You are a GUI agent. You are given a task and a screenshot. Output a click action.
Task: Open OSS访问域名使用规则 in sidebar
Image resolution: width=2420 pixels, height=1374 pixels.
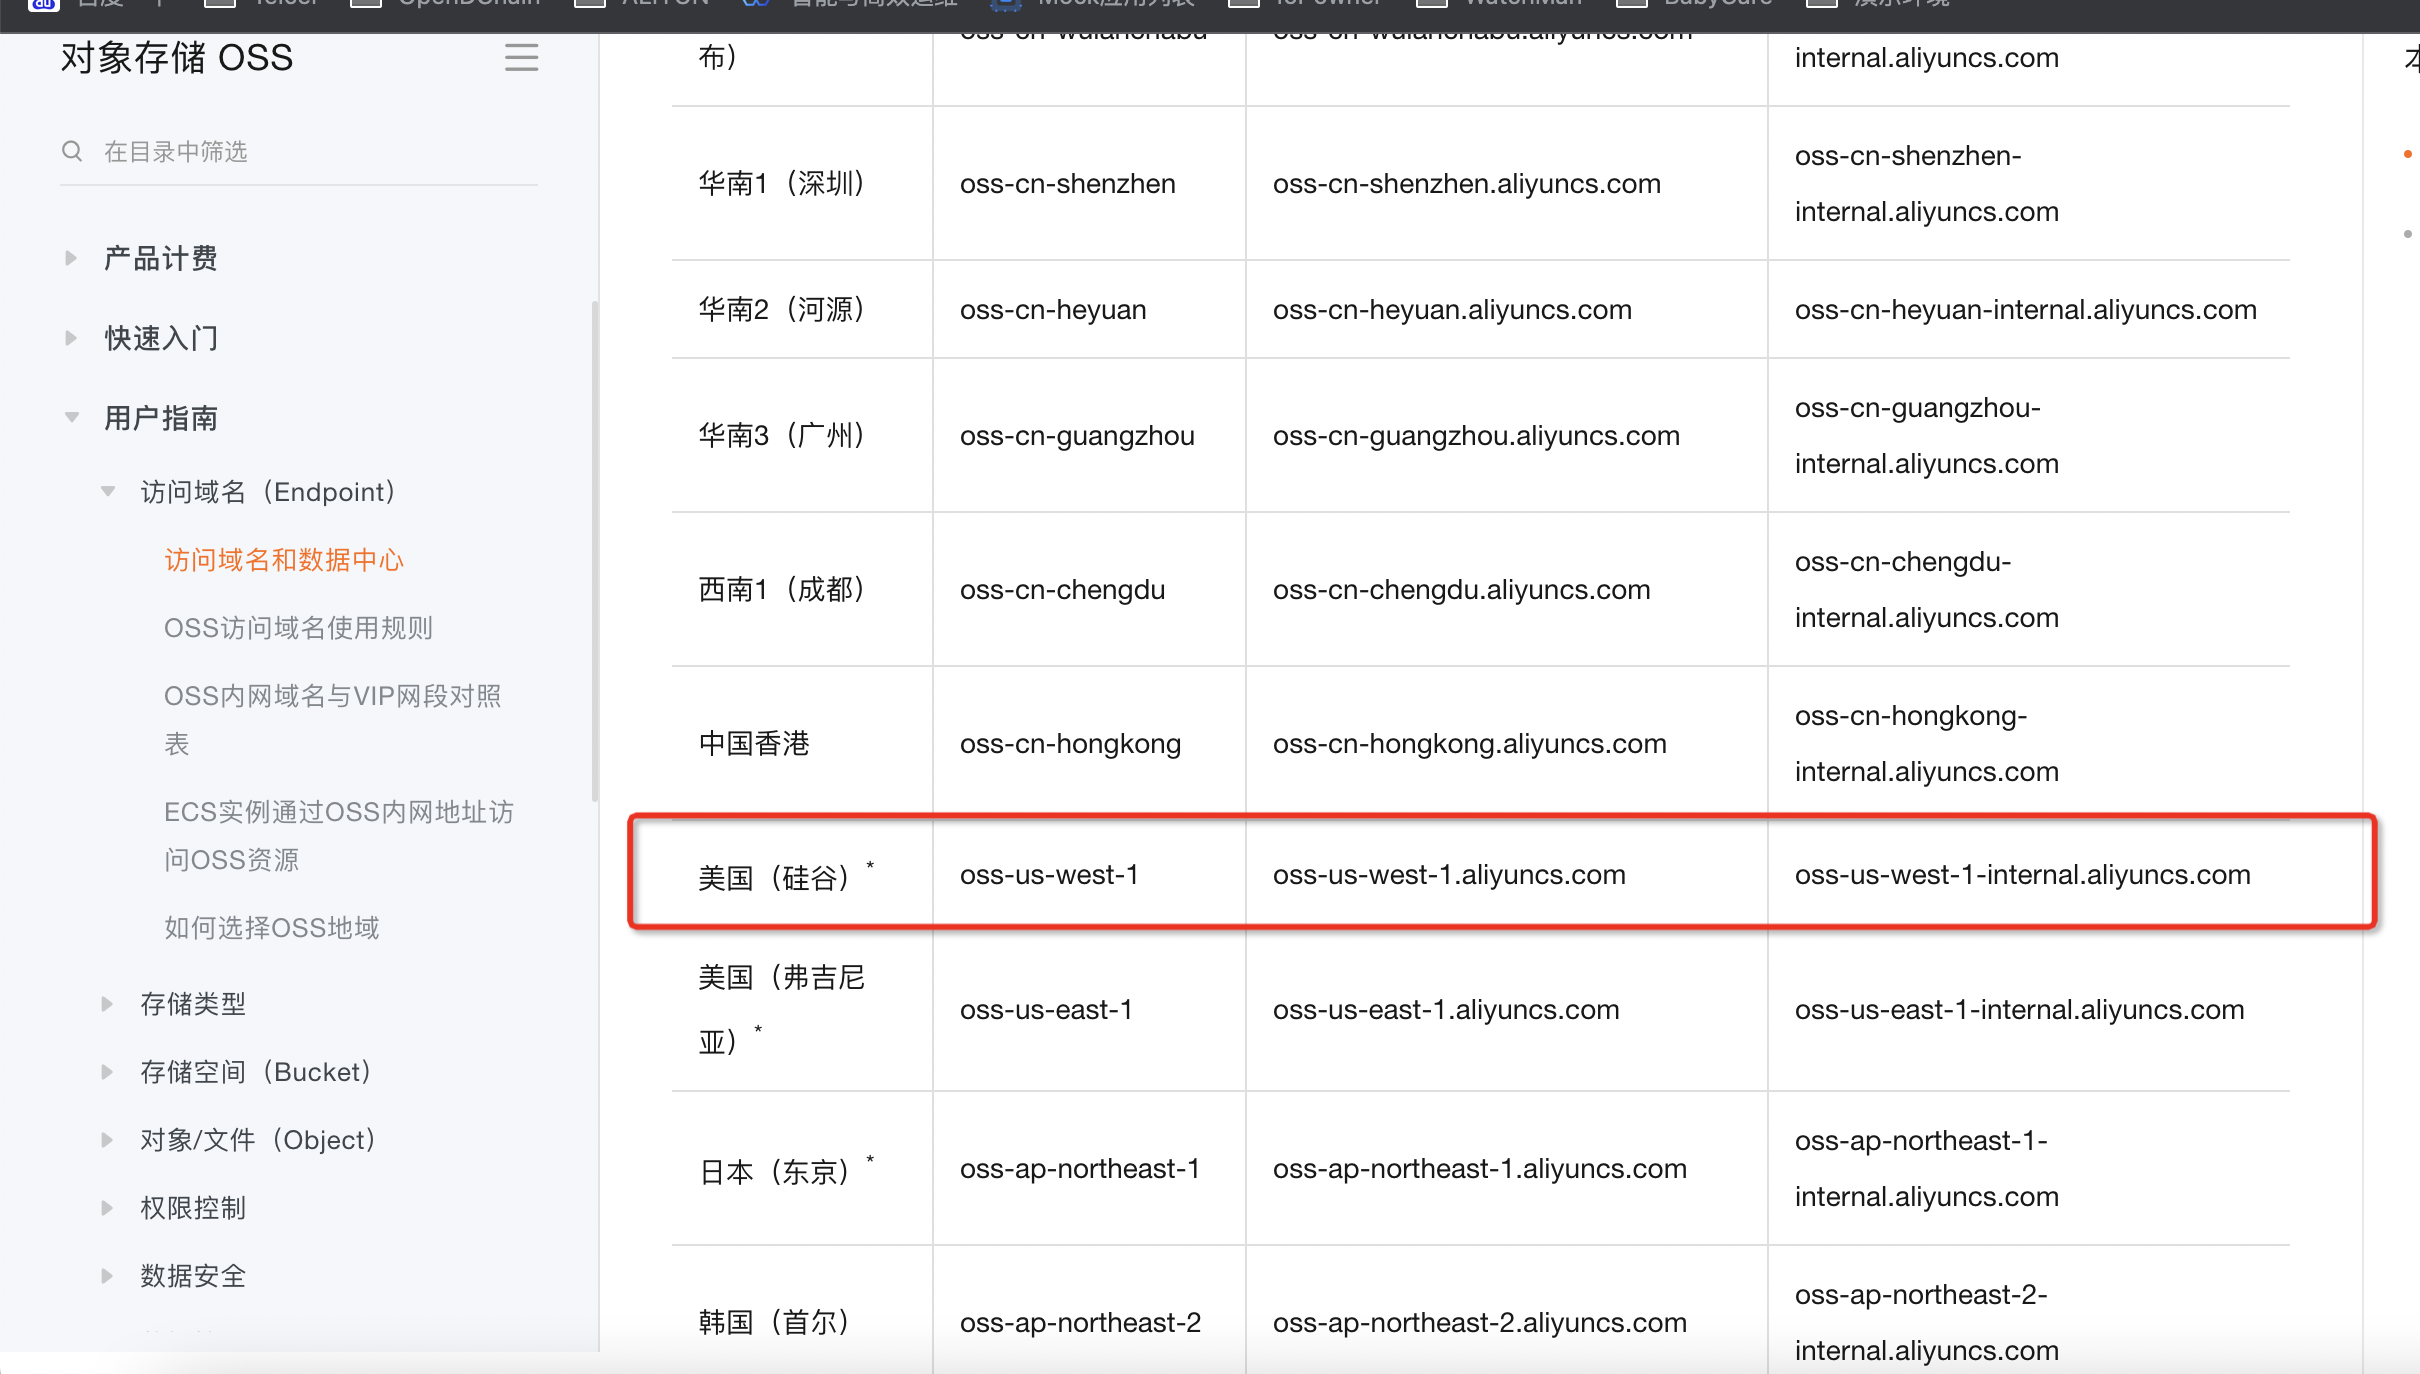point(298,628)
